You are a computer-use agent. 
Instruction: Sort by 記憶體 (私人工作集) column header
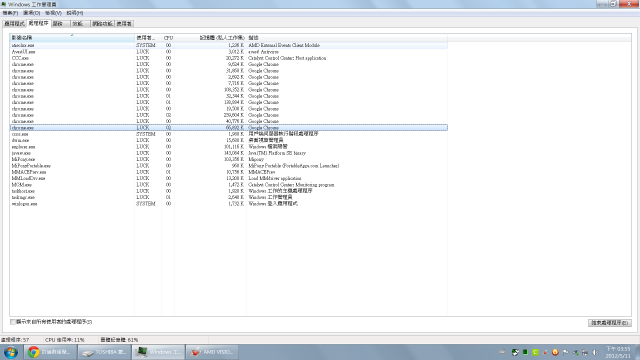pyautogui.click(x=211, y=38)
